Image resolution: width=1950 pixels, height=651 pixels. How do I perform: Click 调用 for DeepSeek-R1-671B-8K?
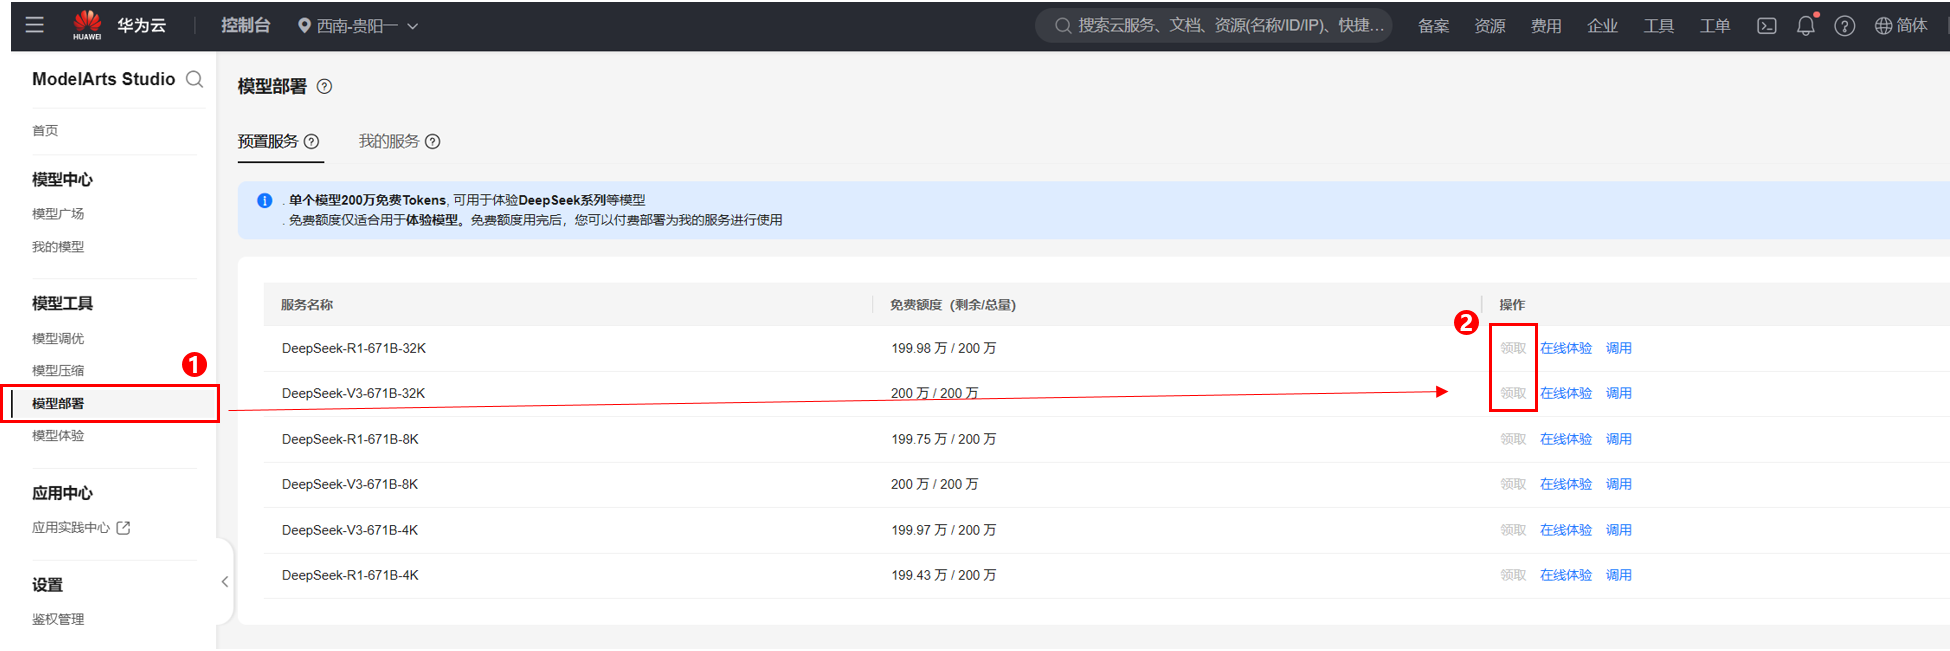1619,440
